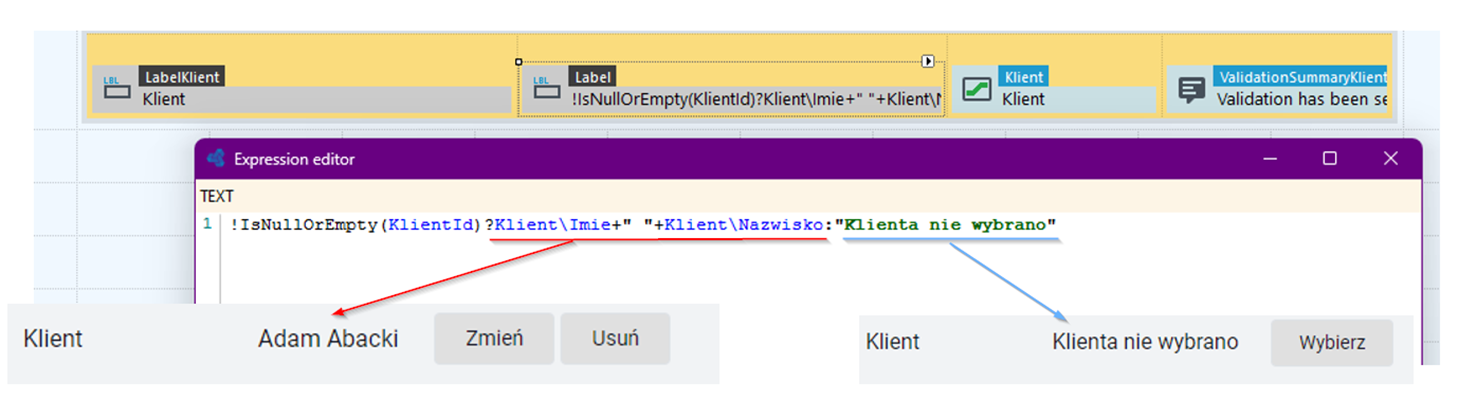This screenshot has height=418, width=1458.
Task: Click Klient\Nazwisko in the expression code
Action: 741,225
